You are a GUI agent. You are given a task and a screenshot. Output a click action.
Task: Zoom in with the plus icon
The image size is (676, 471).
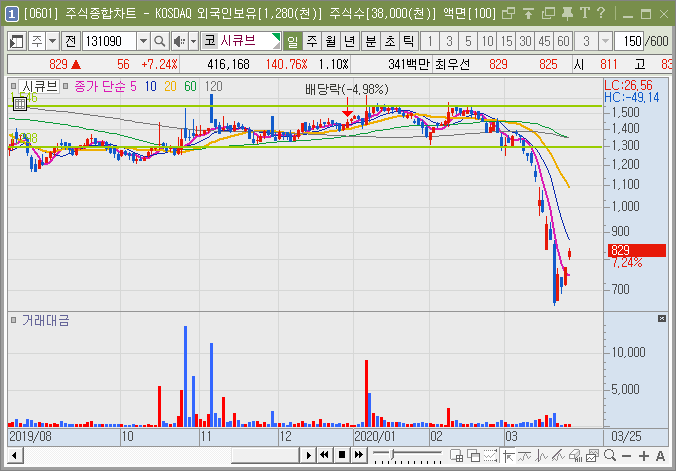(644, 455)
